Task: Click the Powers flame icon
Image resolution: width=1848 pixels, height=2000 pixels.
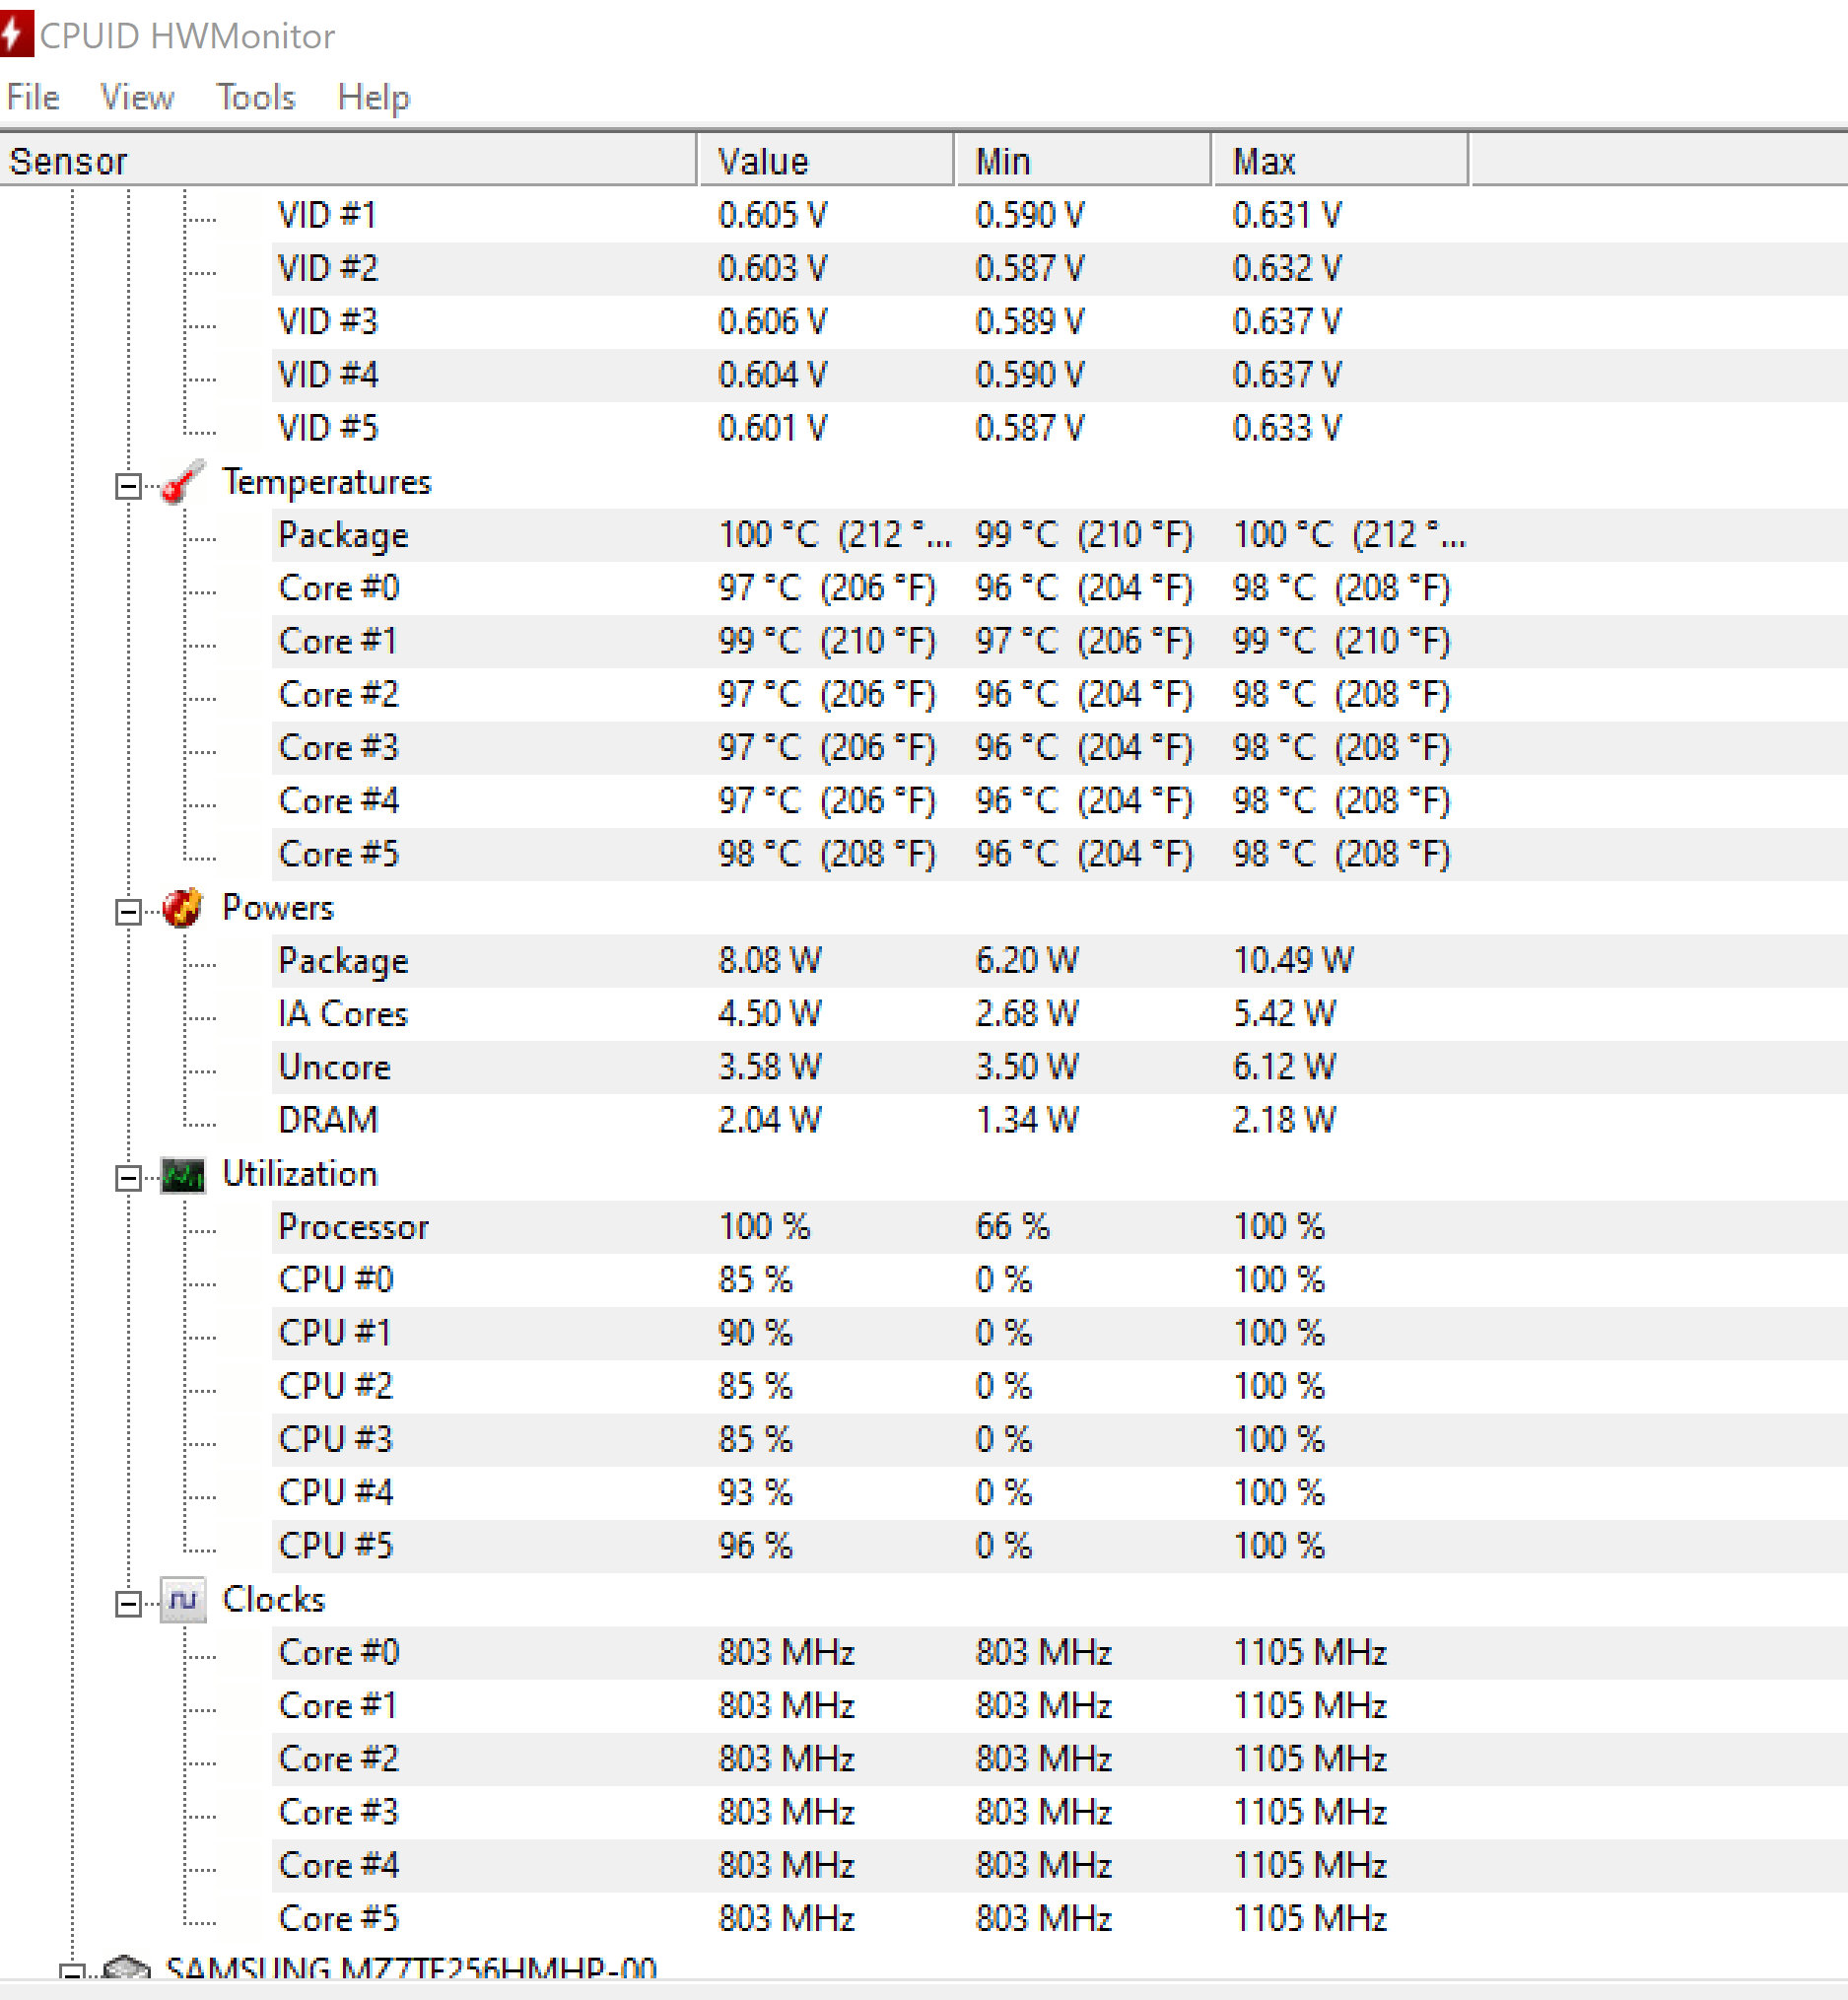Action: click(183, 908)
